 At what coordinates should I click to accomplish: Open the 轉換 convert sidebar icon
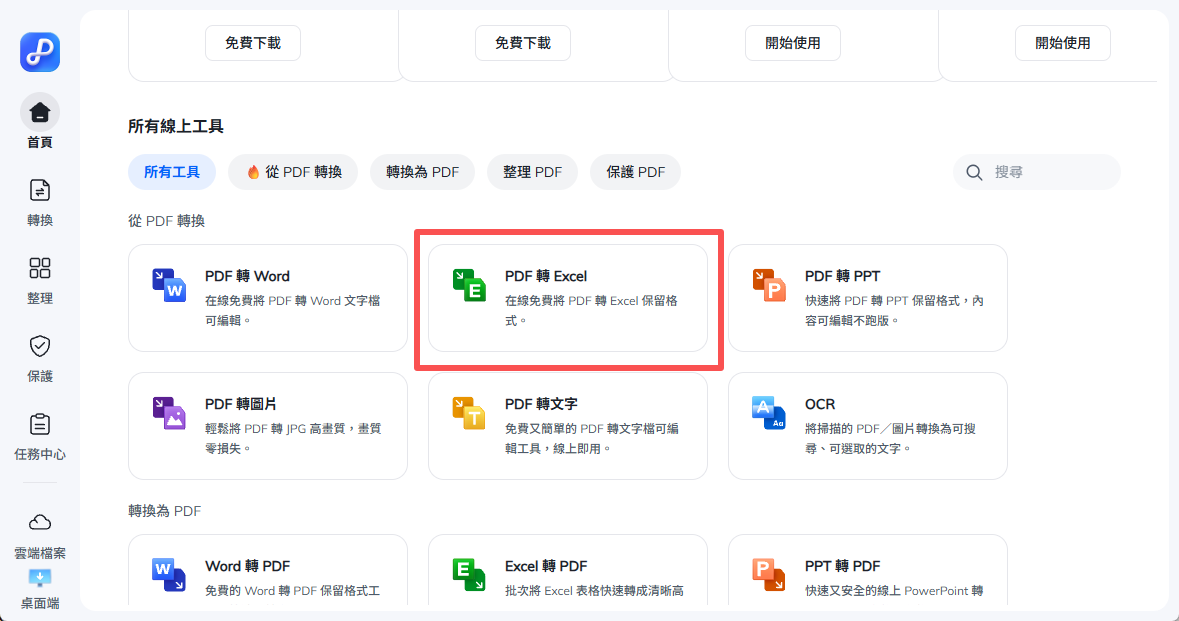(39, 190)
